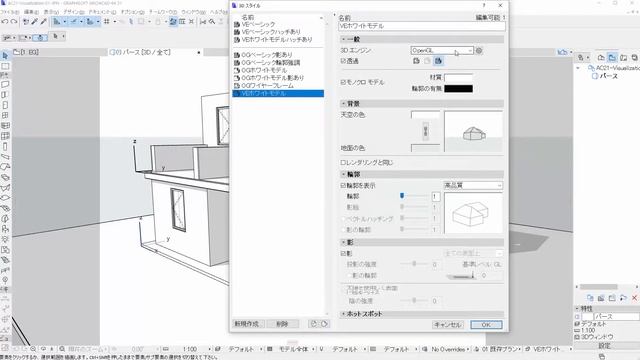Click the キャンセル button
Screen dimensions: 640x360
[x=448, y=325]
